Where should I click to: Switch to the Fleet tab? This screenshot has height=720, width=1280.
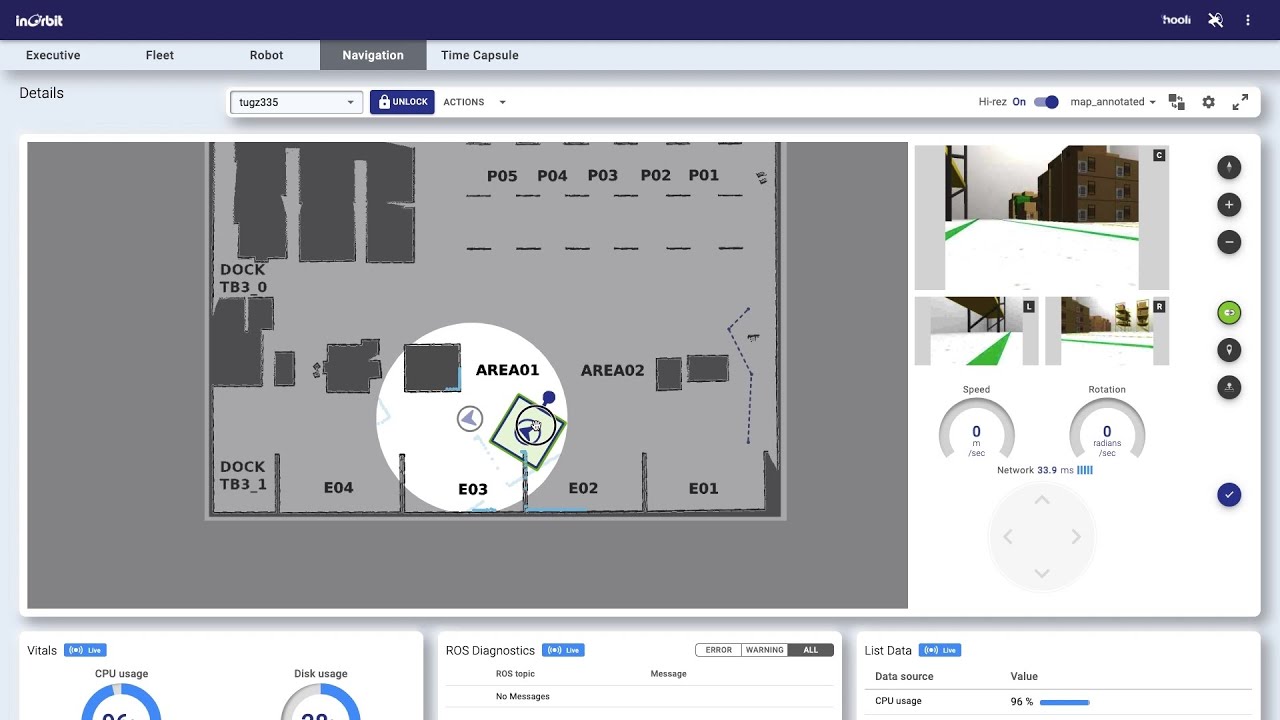[160, 55]
